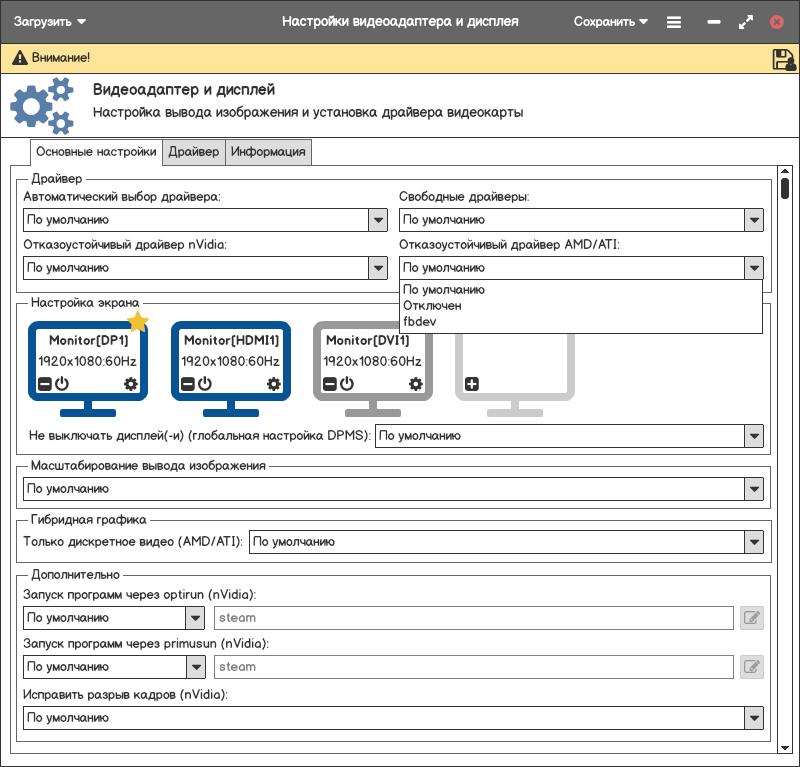Click the vertical scrollbar handle
This screenshot has height=767, width=800.
[x=786, y=188]
